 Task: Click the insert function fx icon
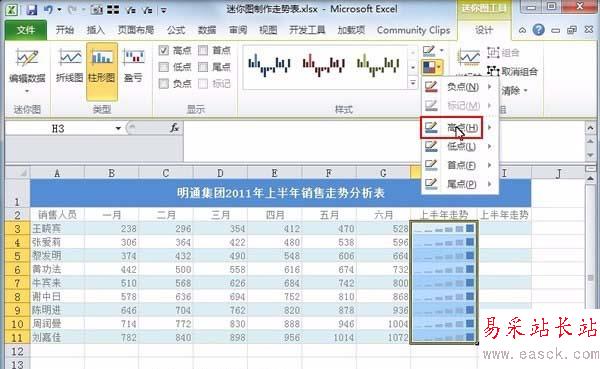(174, 128)
